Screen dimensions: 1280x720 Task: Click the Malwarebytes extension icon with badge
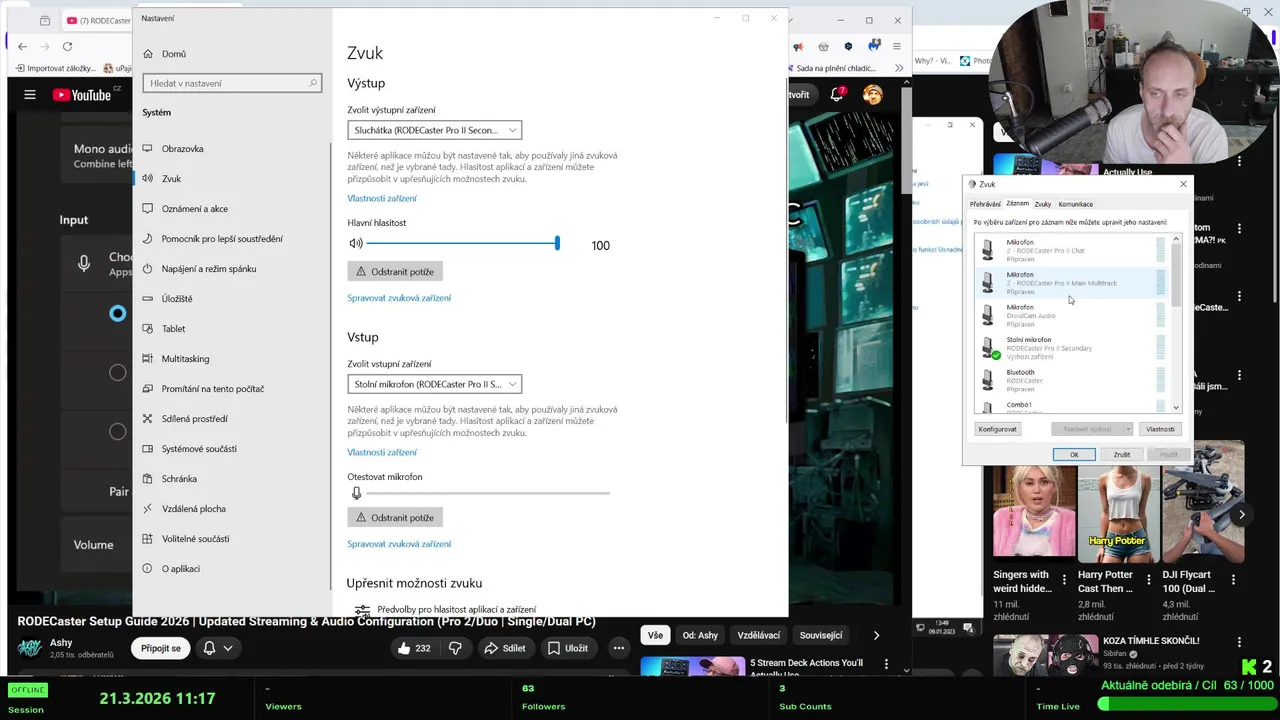874,46
